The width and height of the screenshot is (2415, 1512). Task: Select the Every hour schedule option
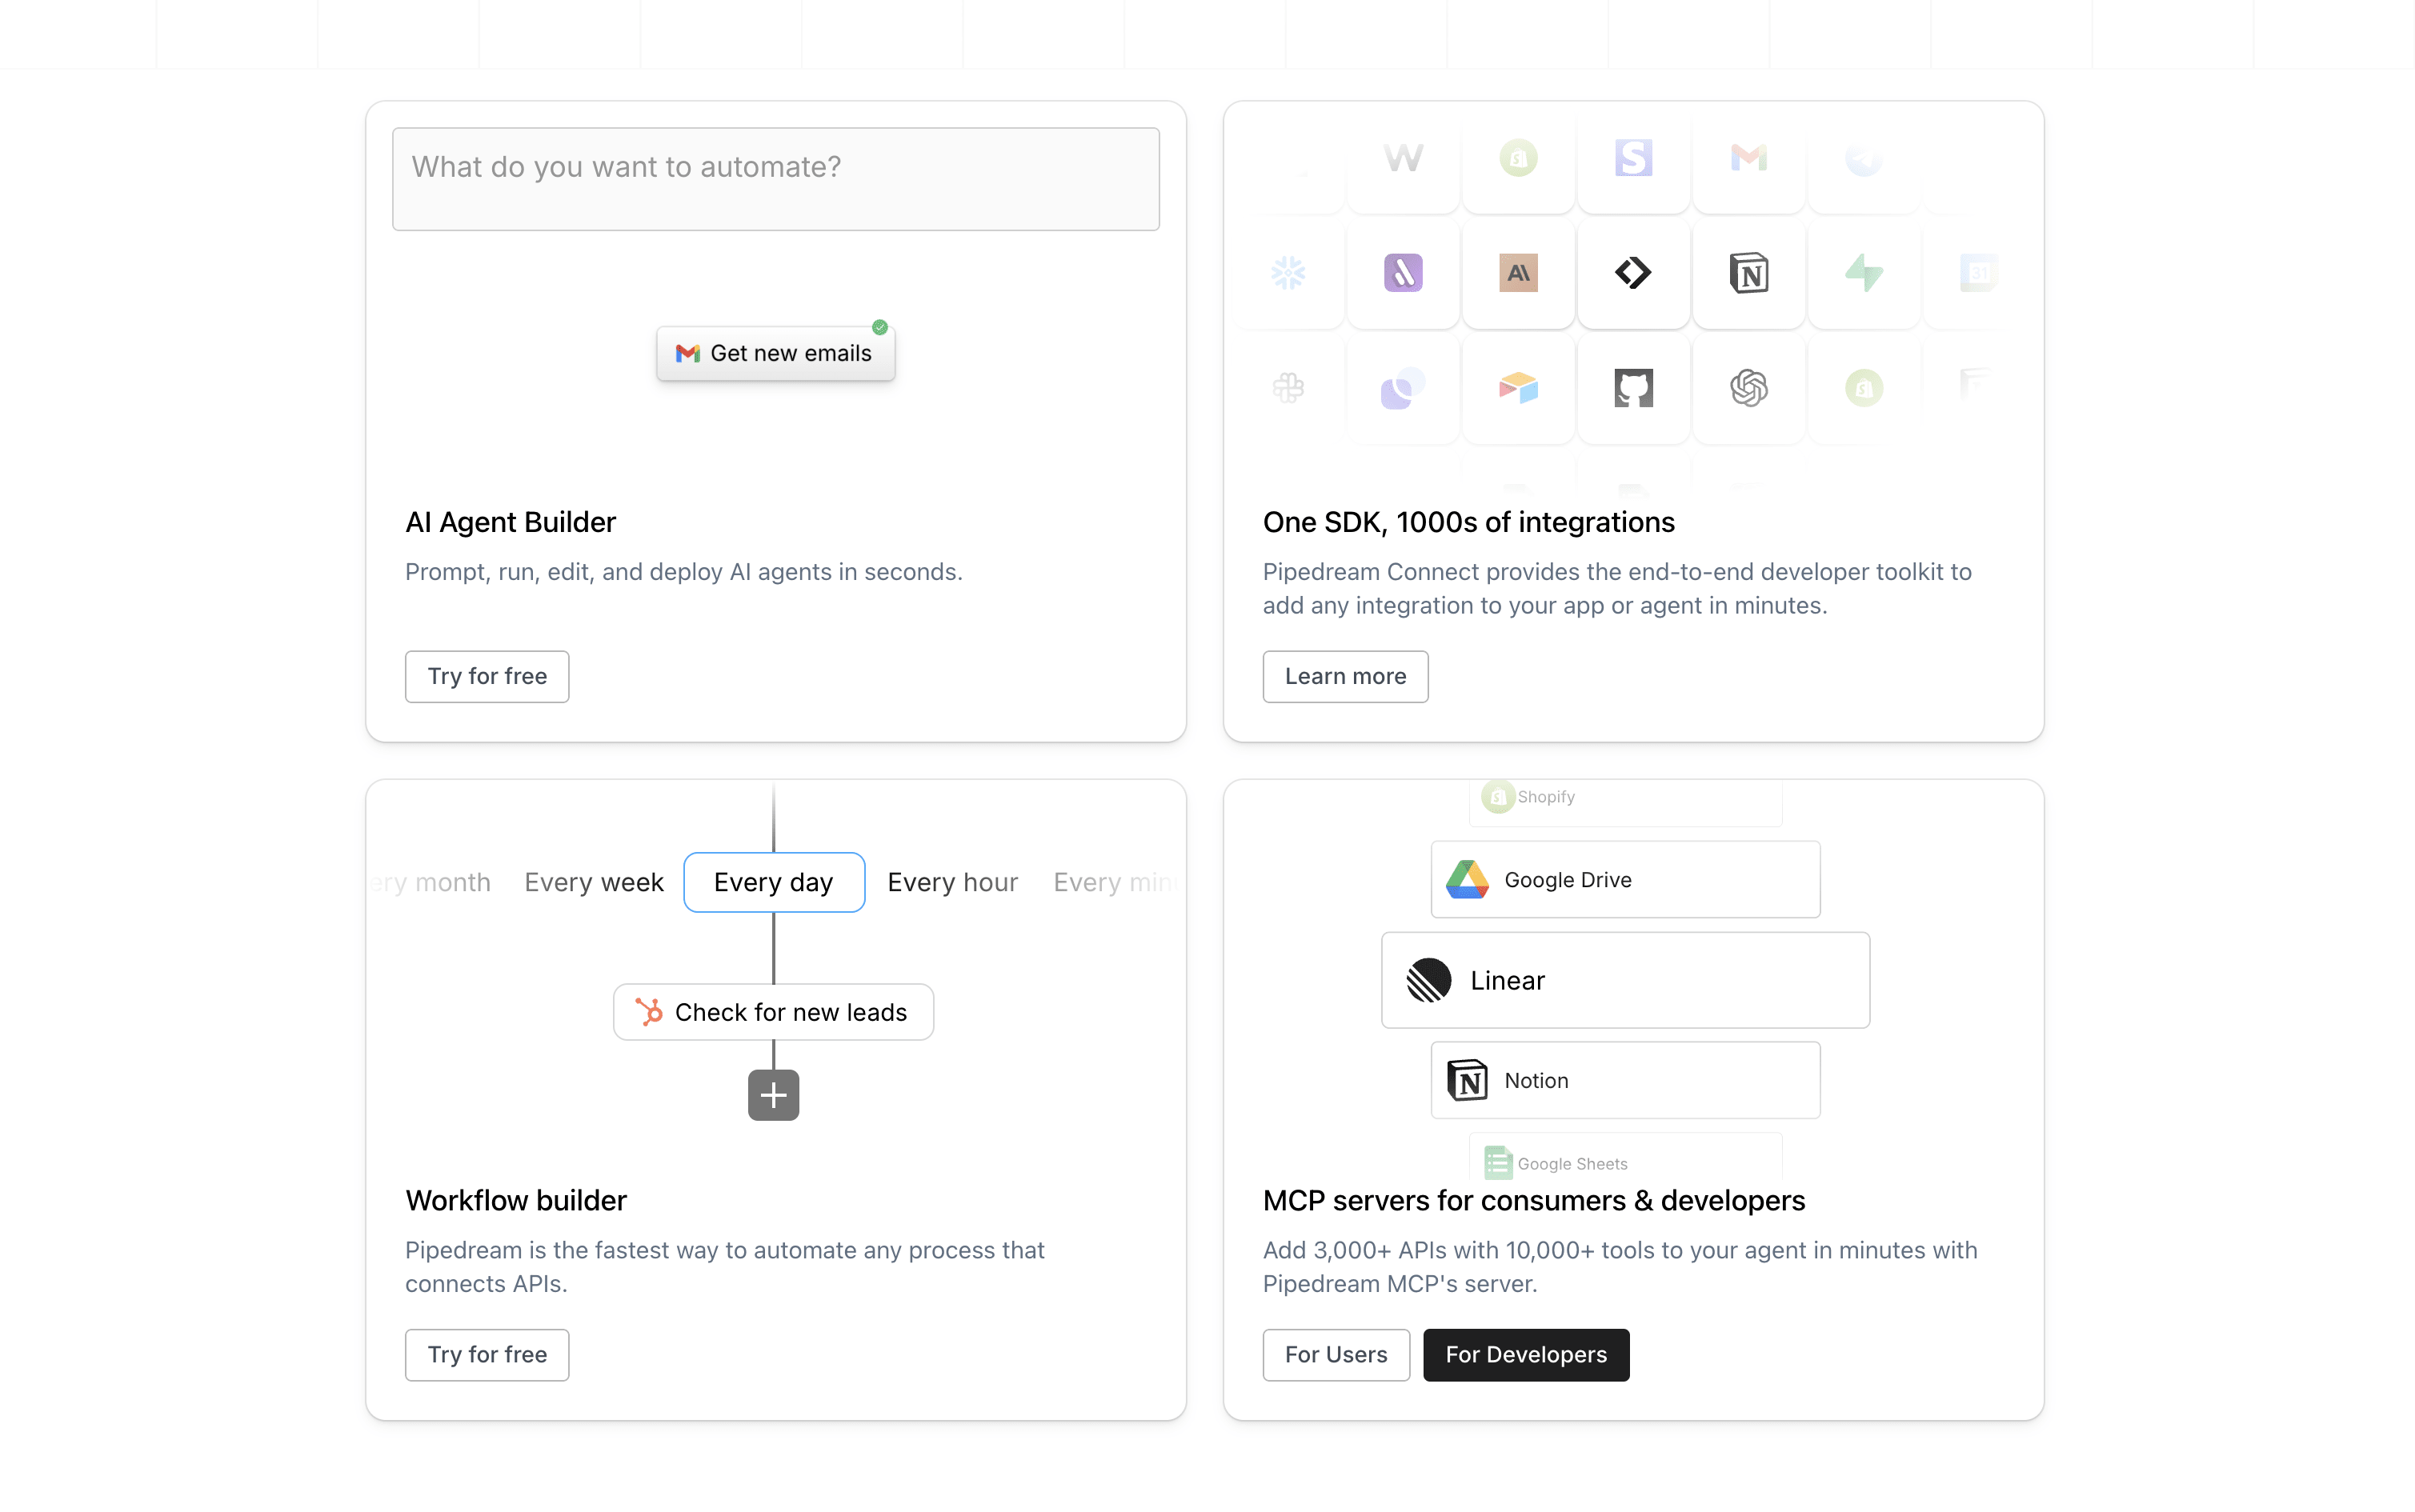[953, 882]
